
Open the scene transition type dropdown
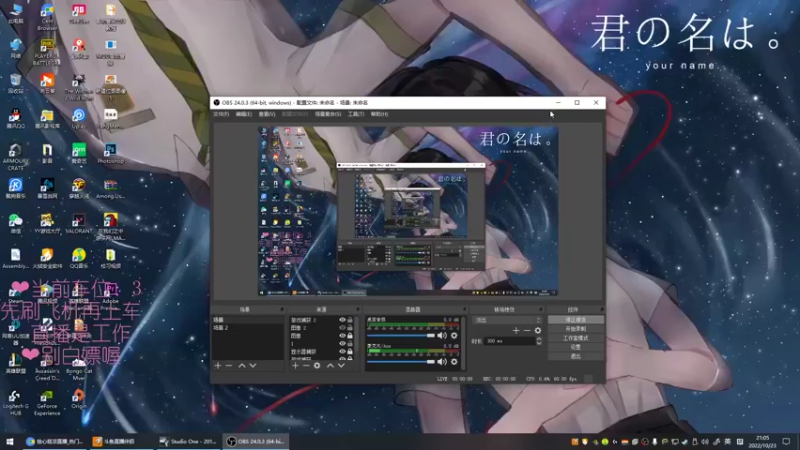point(508,320)
